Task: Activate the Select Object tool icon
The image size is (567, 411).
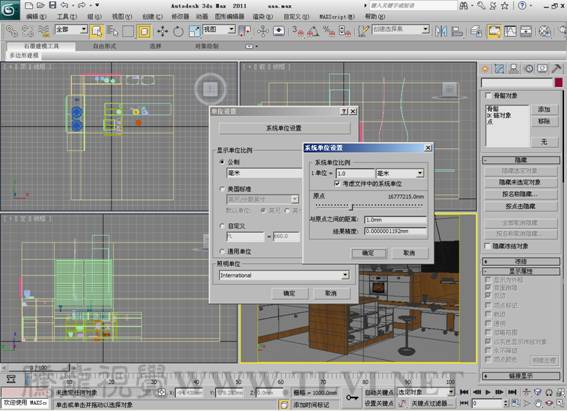Action: point(97,31)
